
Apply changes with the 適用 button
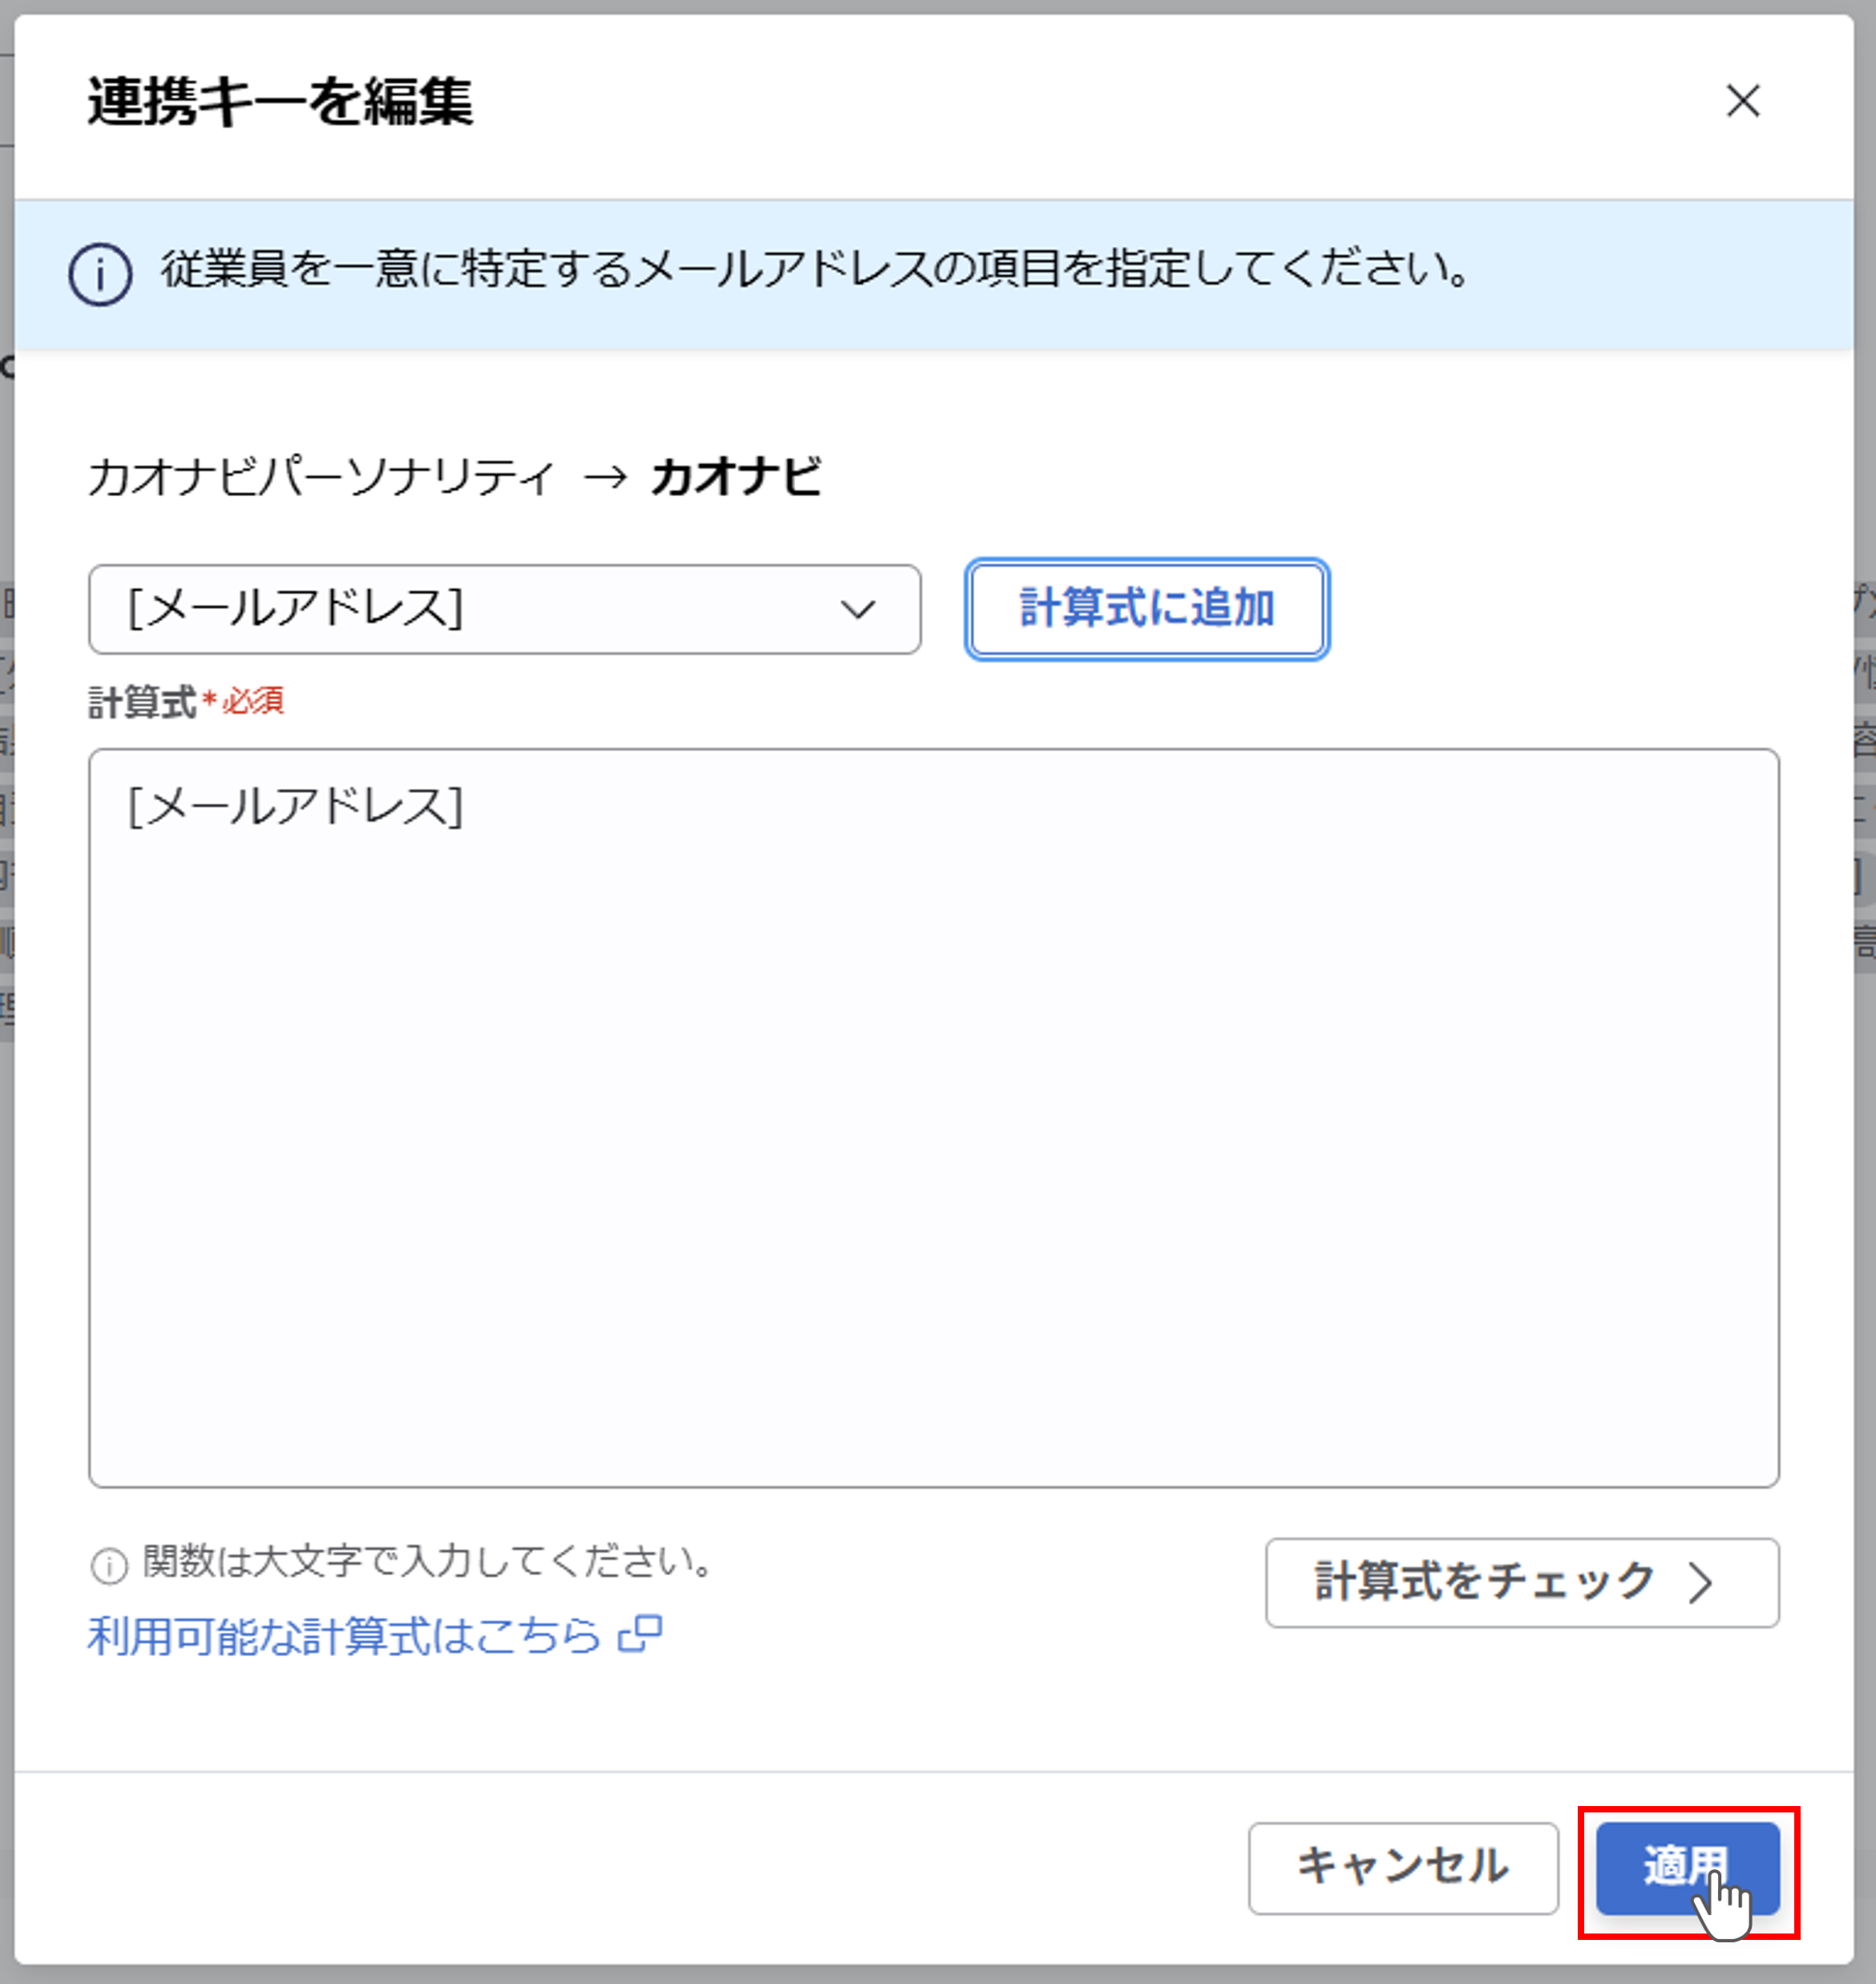pyautogui.click(x=1688, y=1868)
